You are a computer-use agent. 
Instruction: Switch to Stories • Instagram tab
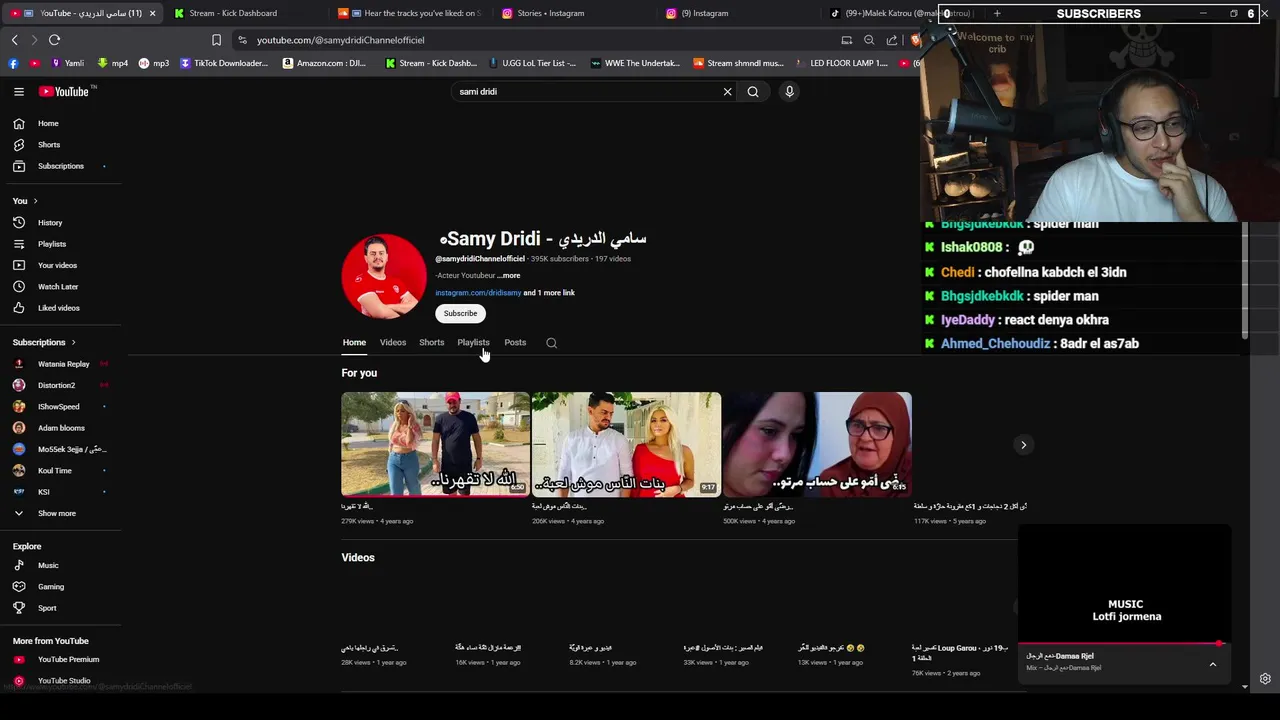tap(551, 13)
